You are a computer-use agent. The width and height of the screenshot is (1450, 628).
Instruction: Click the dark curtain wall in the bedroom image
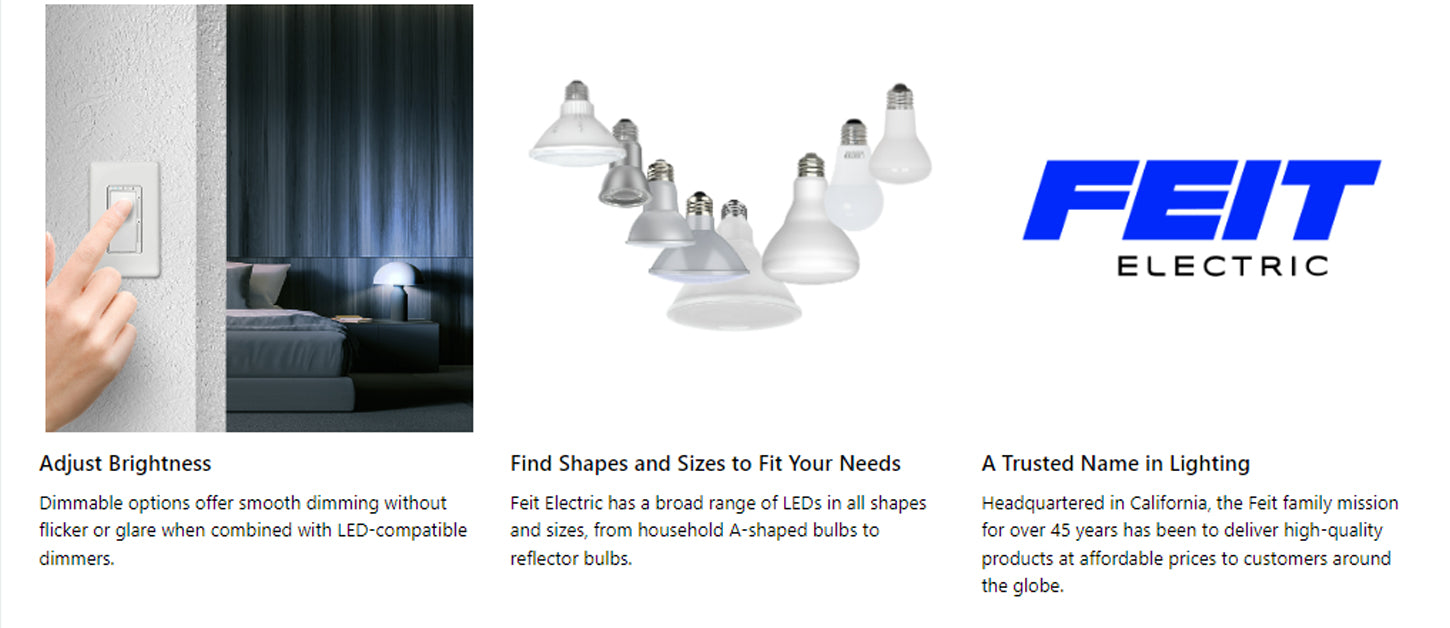coord(350,130)
